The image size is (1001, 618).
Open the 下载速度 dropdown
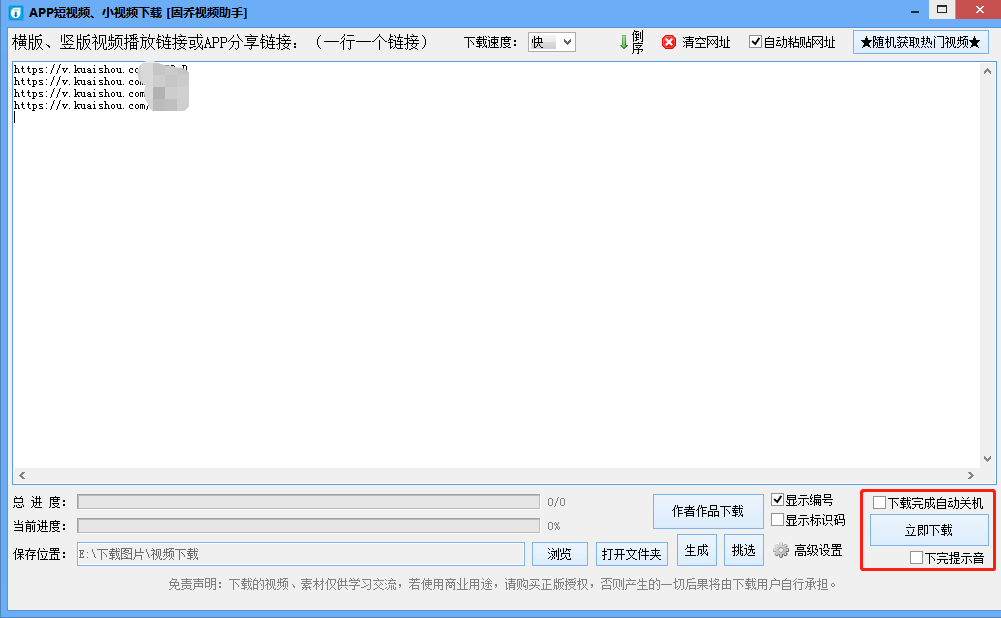coord(552,42)
